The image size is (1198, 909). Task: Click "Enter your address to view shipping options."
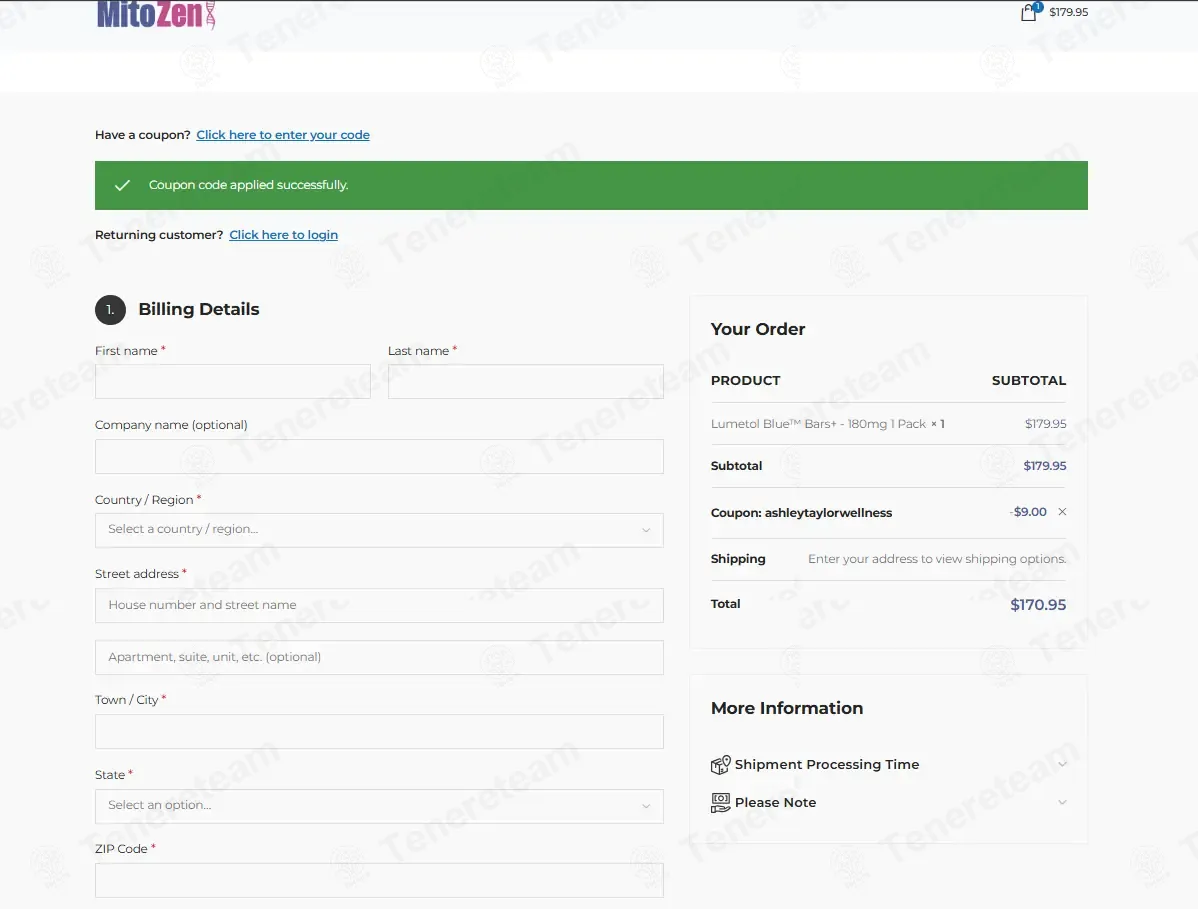coord(937,559)
